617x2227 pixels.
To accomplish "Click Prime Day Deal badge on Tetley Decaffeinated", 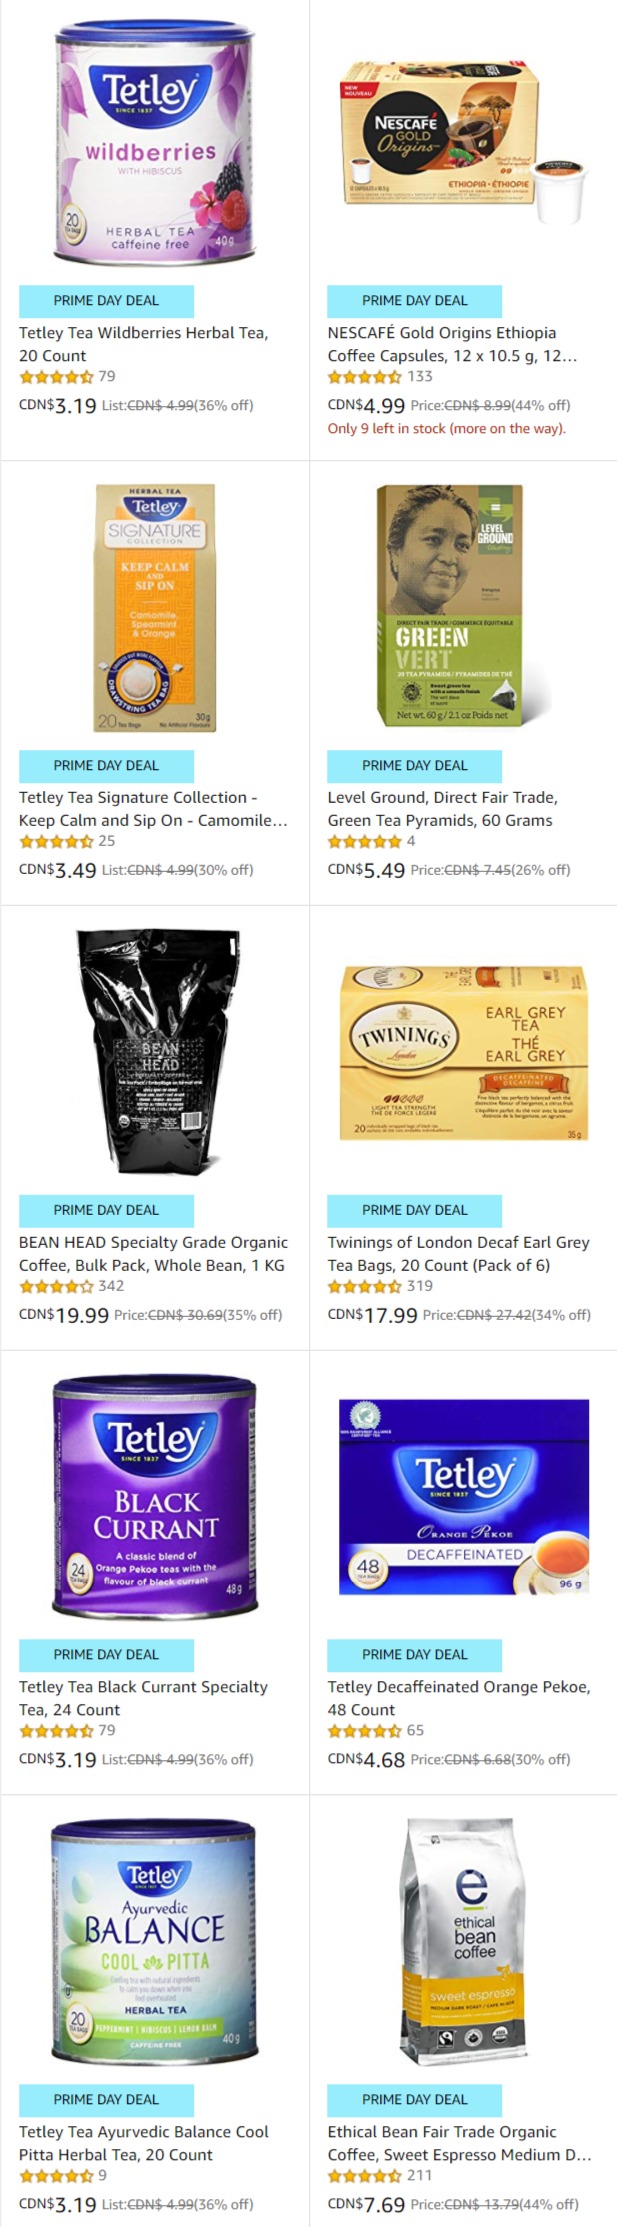I will 415,1654.
